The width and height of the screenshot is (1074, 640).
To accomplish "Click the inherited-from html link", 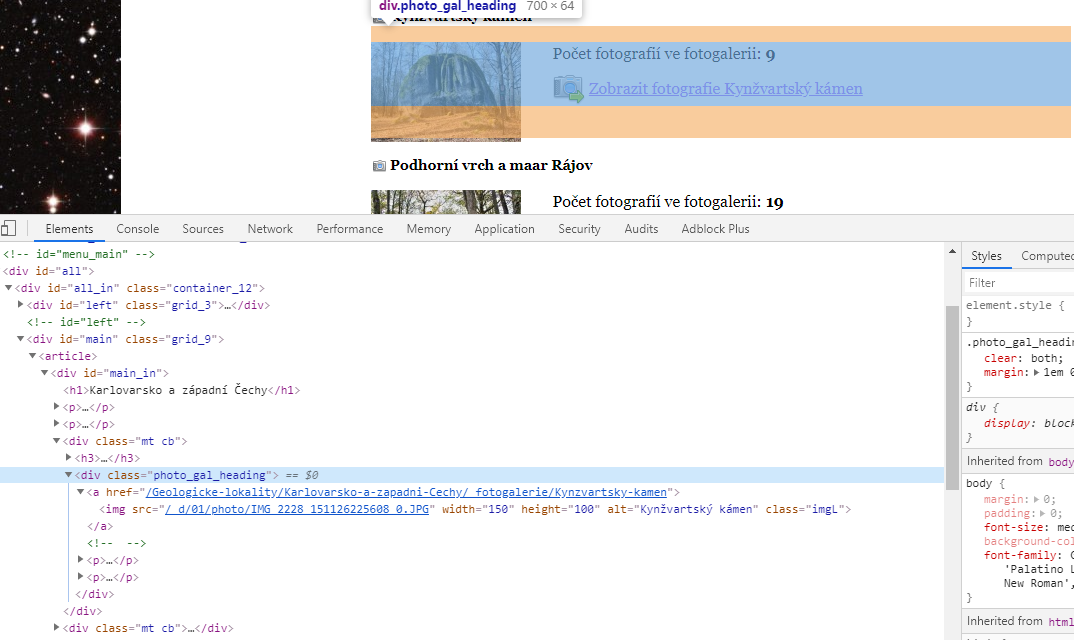I will (1061, 621).
